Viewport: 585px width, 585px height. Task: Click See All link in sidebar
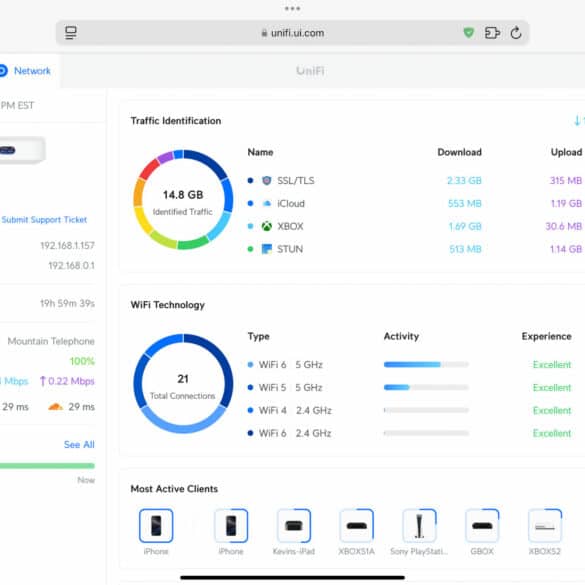click(x=79, y=444)
